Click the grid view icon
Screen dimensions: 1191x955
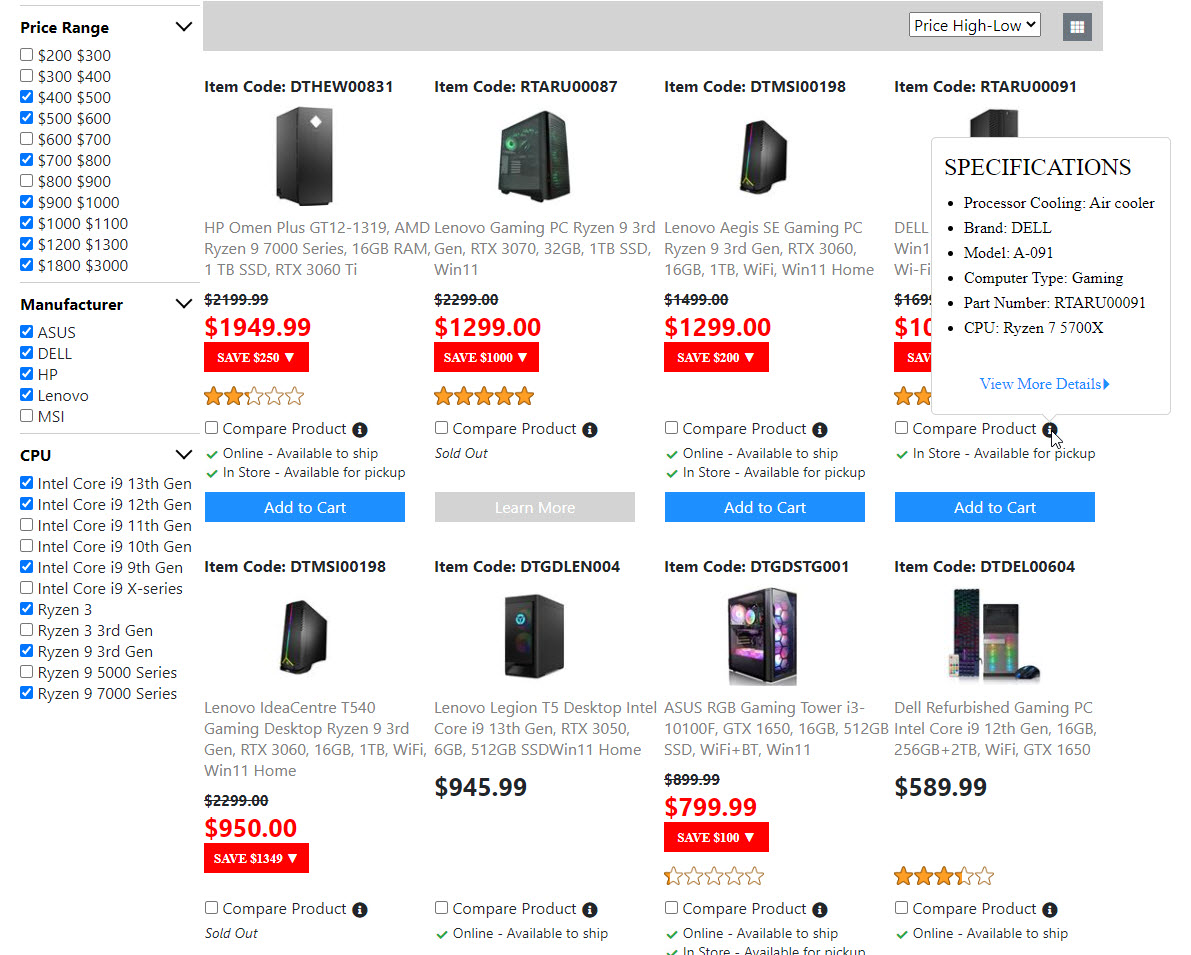coord(1077,27)
